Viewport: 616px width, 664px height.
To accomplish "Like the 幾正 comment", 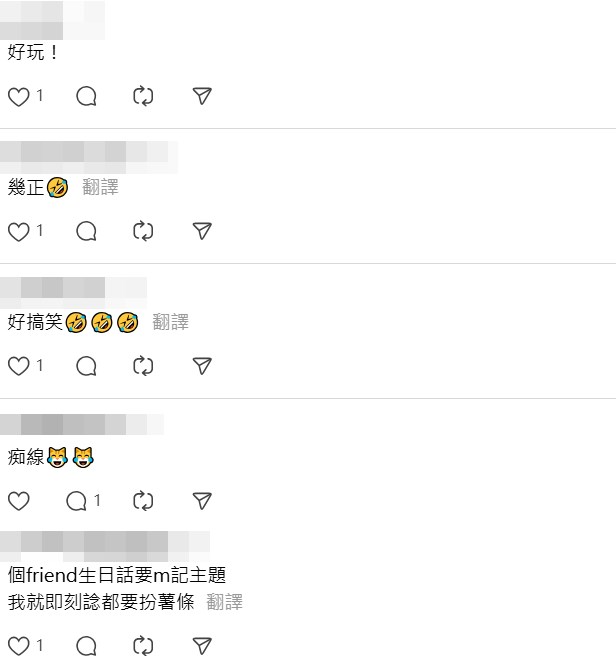I will click(x=19, y=232).
